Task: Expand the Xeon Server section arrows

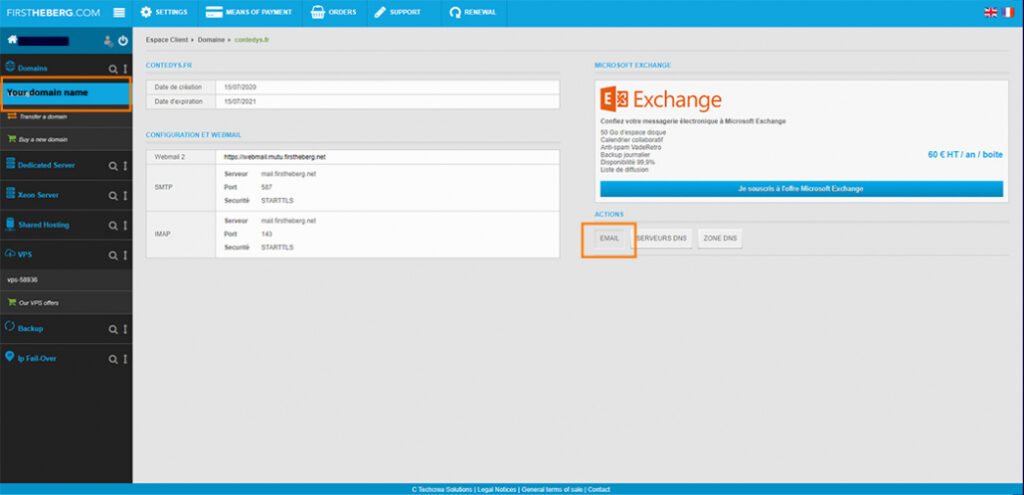Action: click(x=125, y=196)
